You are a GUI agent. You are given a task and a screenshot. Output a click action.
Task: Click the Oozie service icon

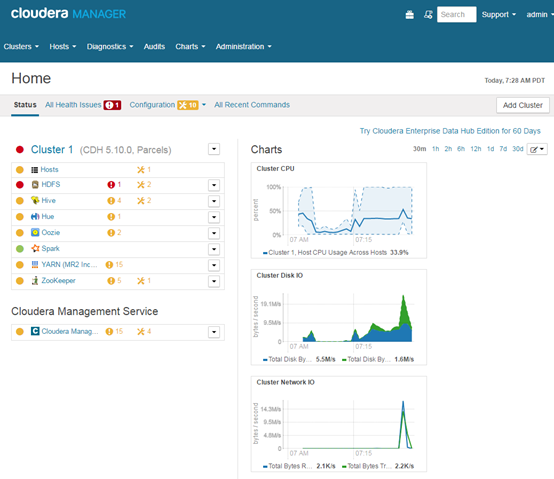(35, 232)
